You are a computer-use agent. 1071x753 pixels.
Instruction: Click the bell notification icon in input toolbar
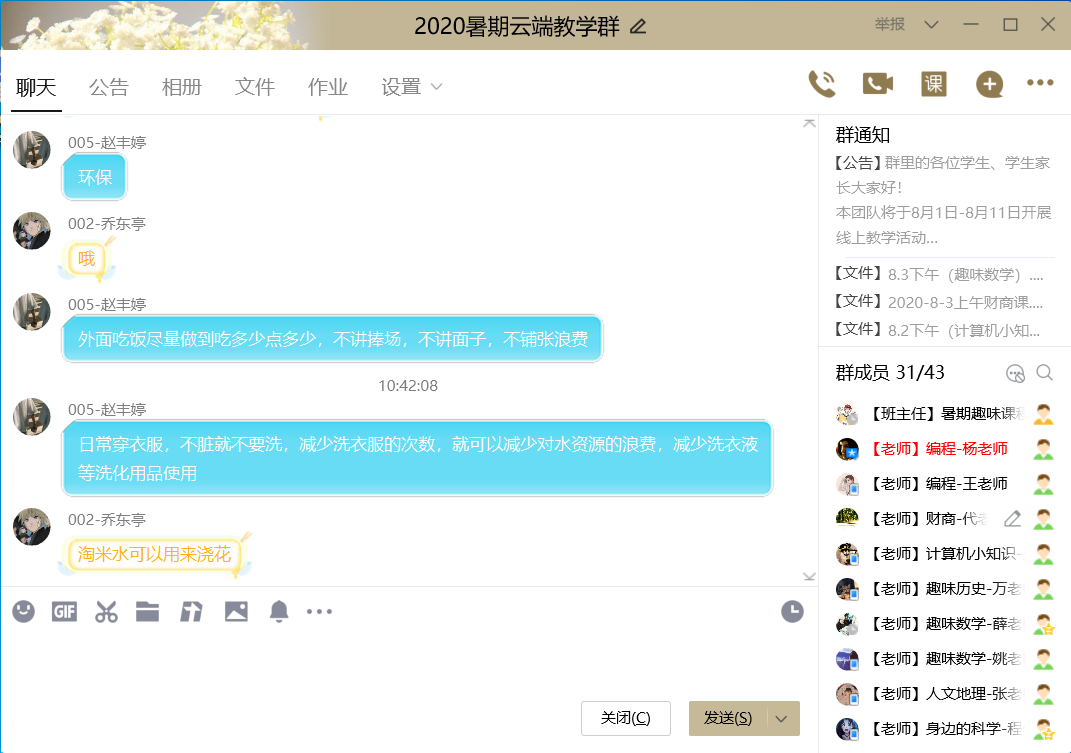click(x=279, y=612)
